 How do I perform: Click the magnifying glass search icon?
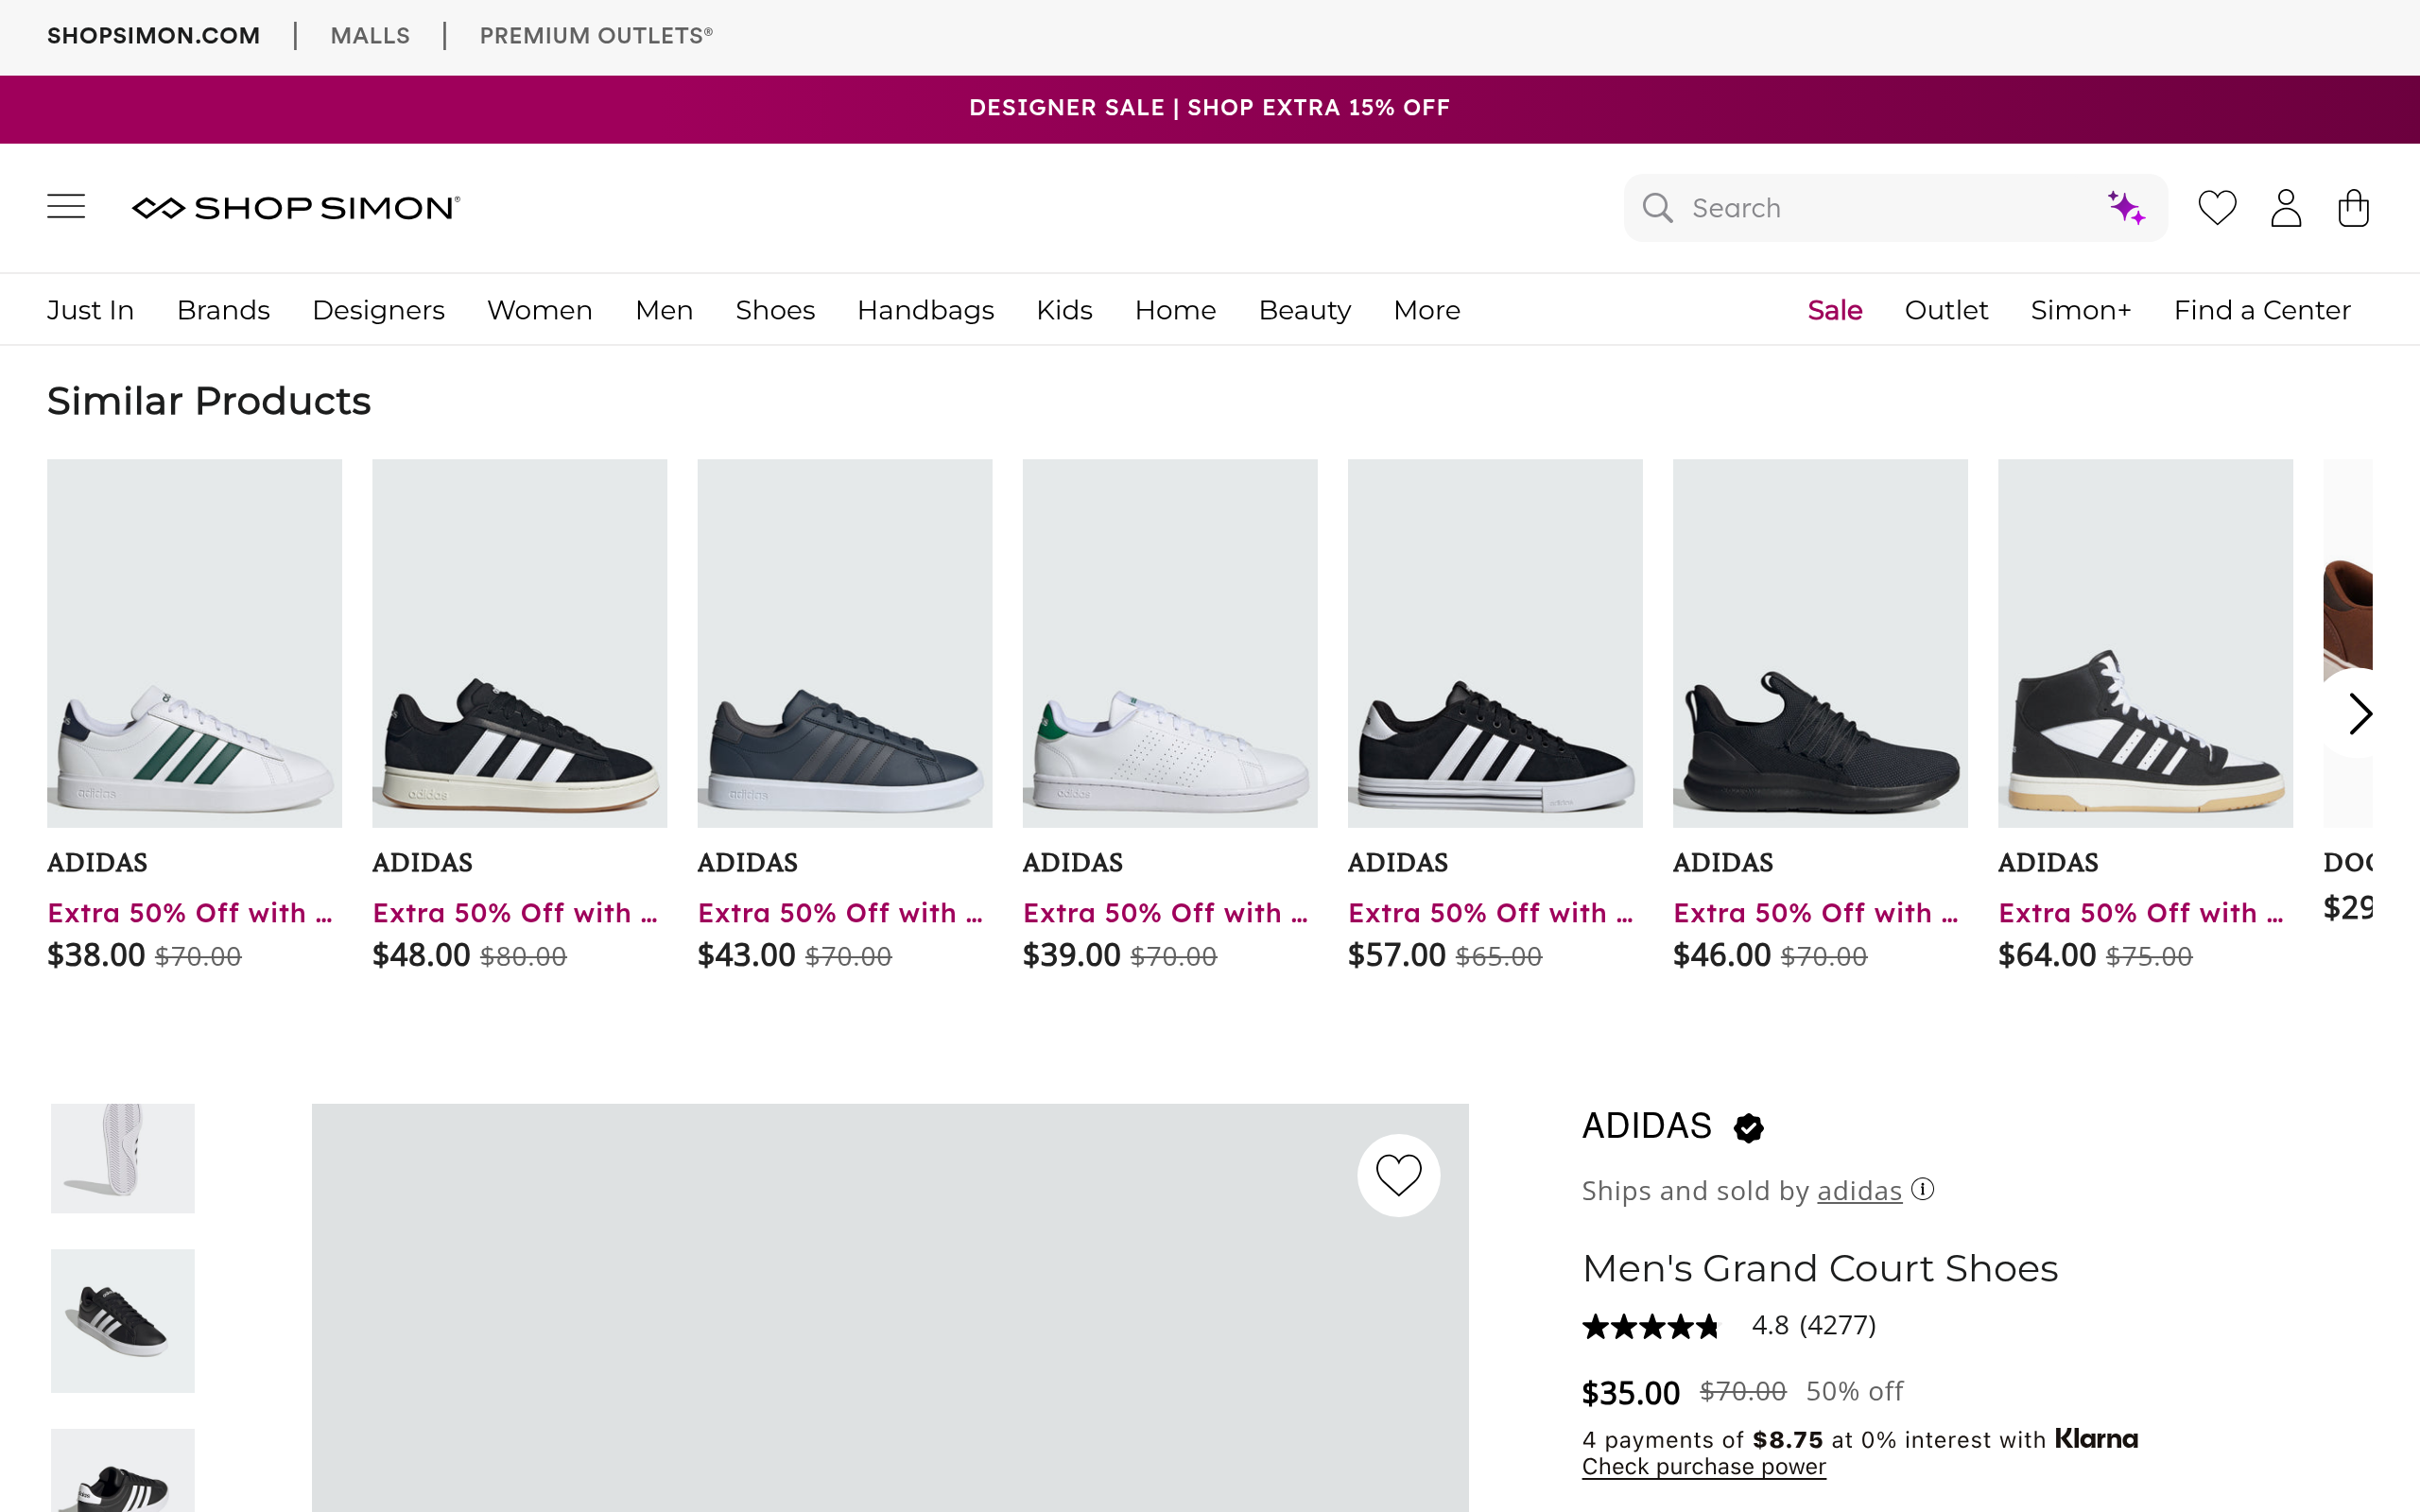1657,208
